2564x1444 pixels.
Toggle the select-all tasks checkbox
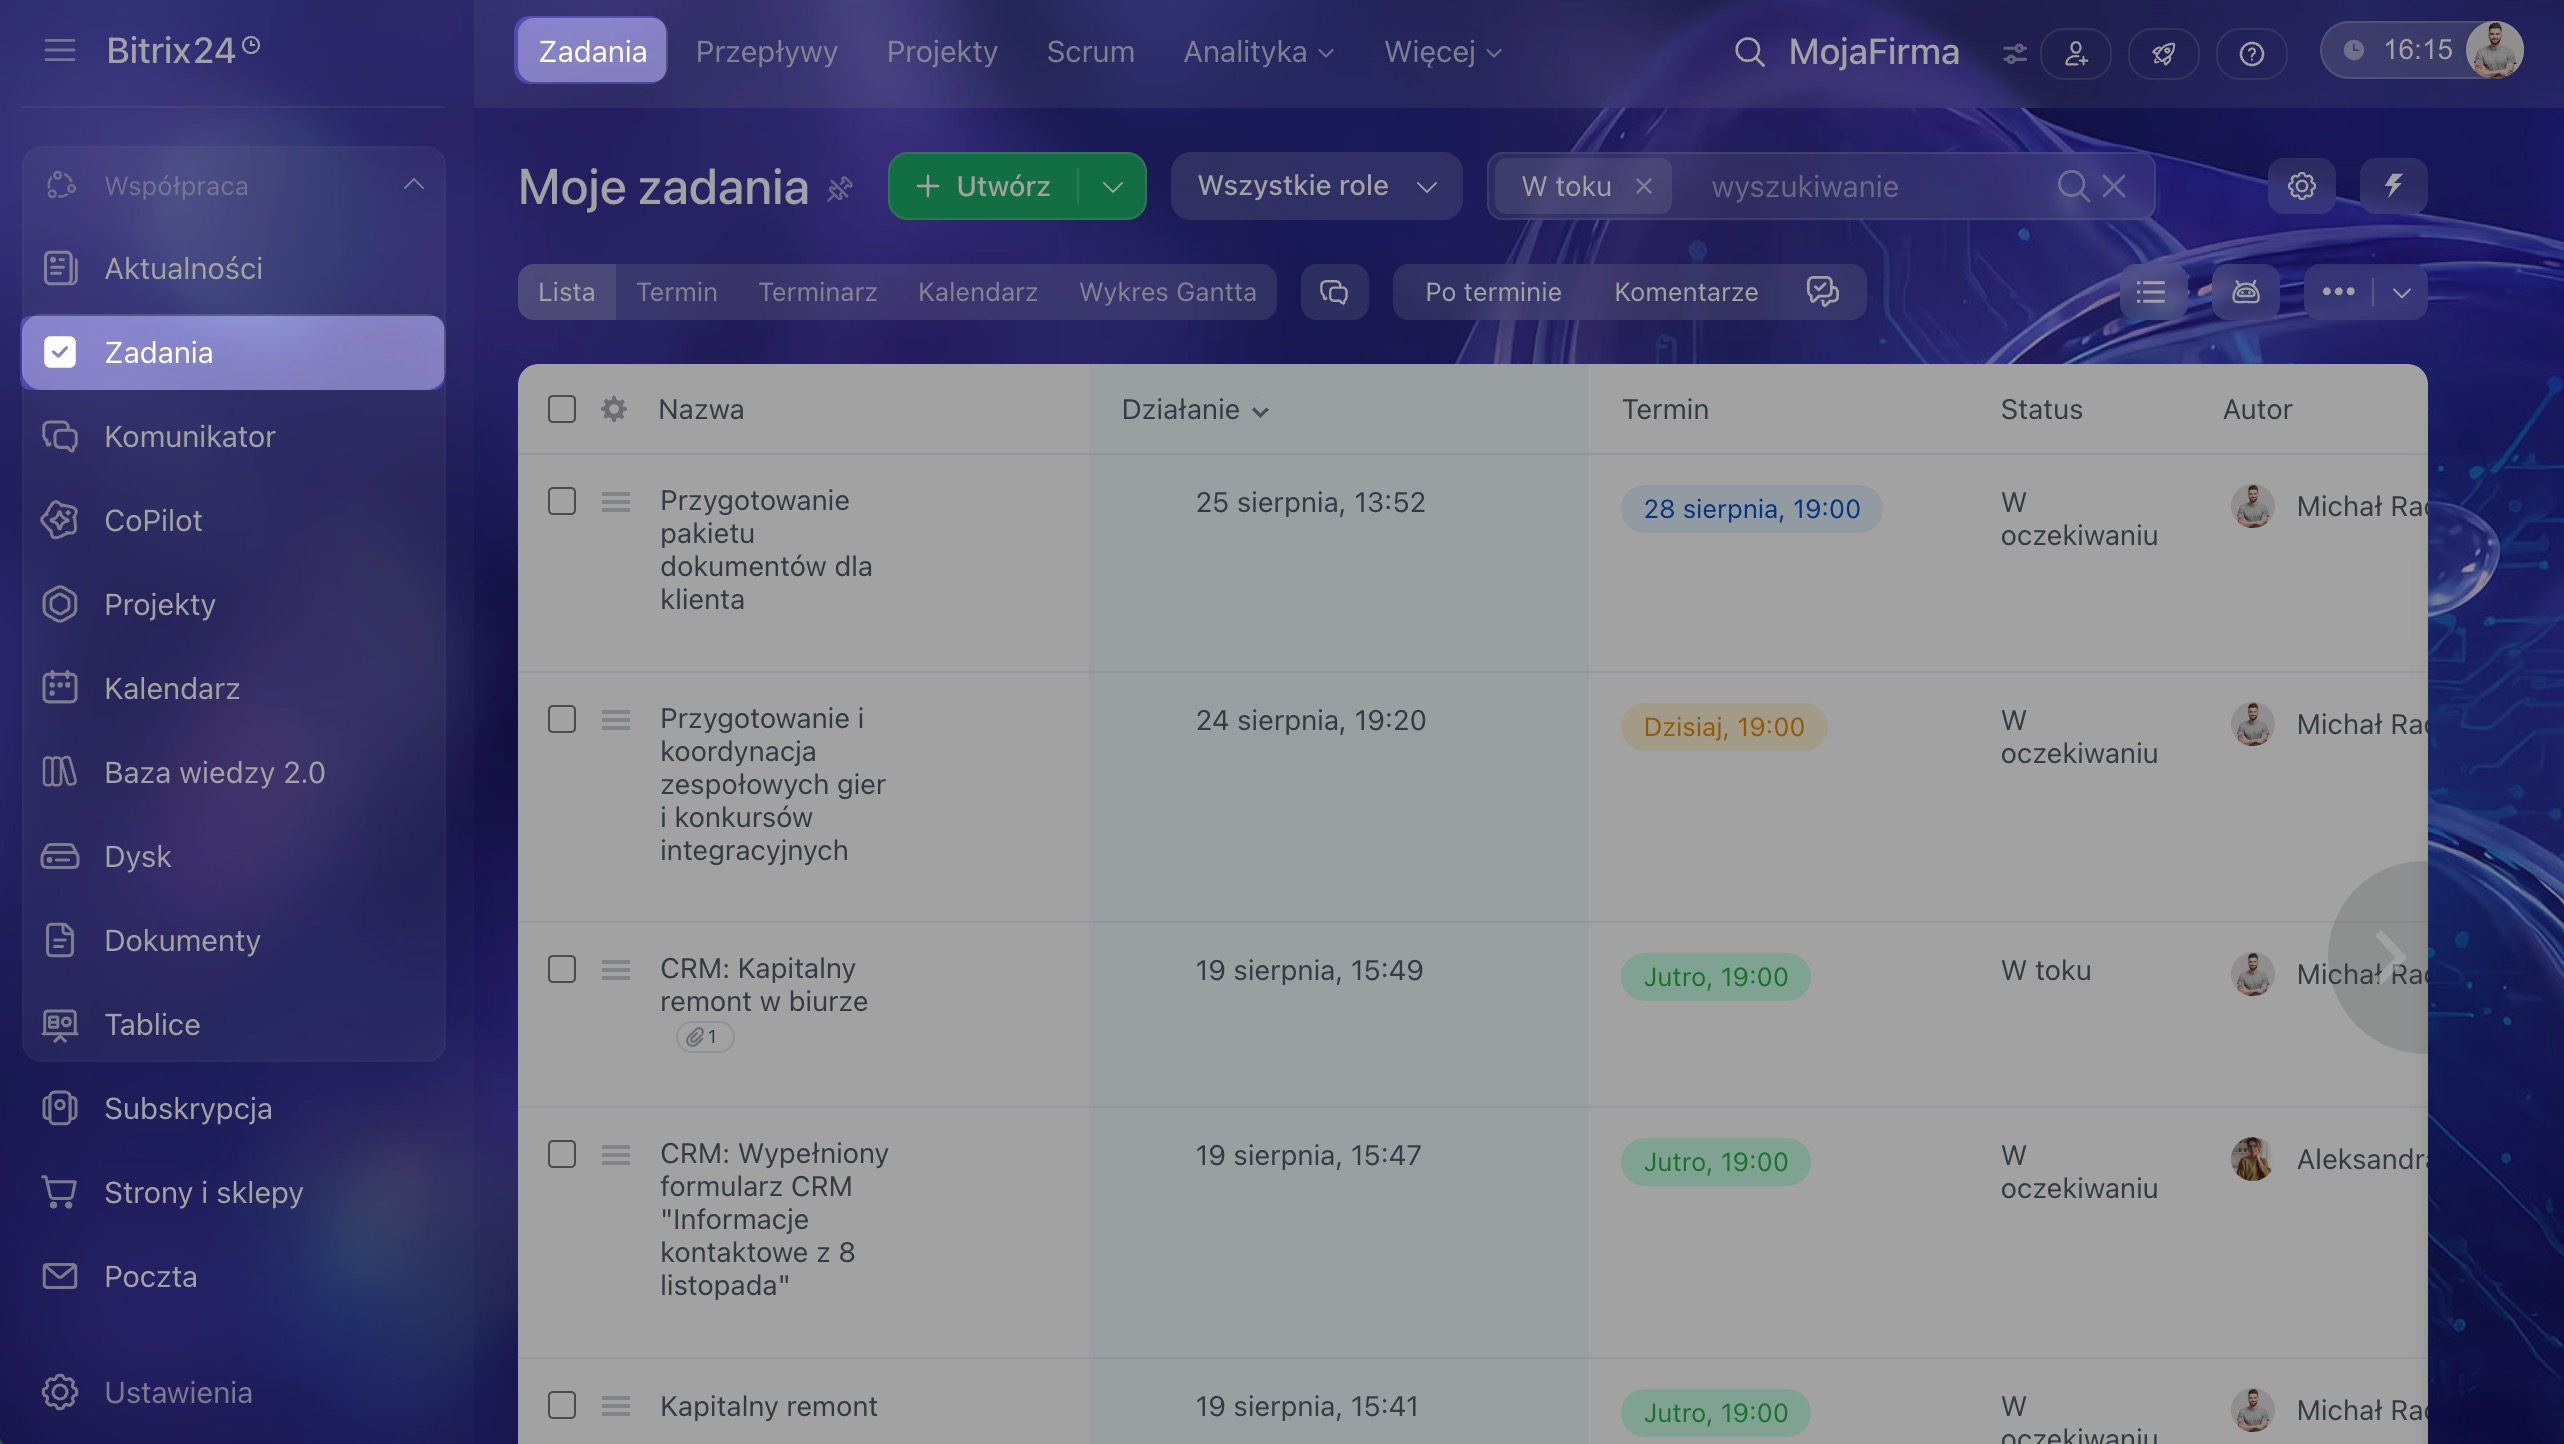point(562,409)
